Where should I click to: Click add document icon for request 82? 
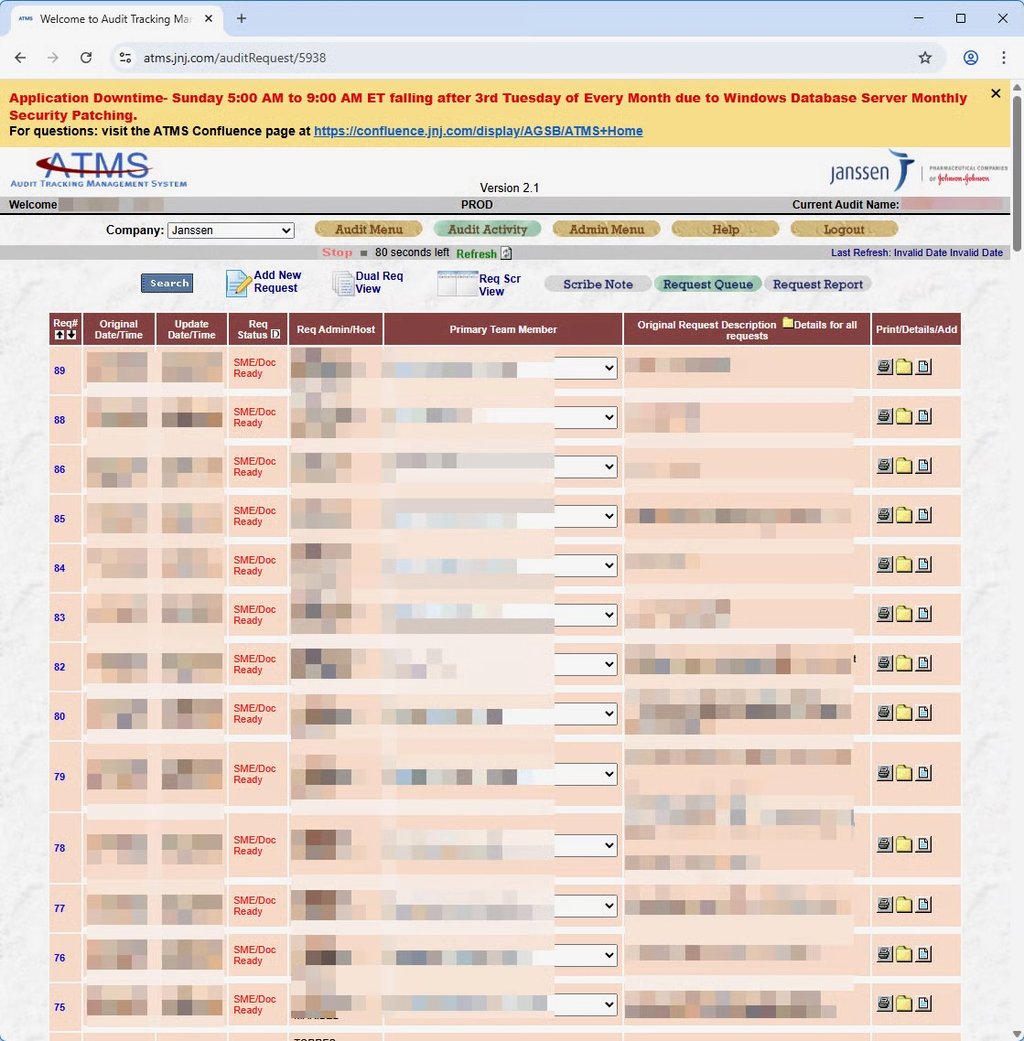click(924, 663)
